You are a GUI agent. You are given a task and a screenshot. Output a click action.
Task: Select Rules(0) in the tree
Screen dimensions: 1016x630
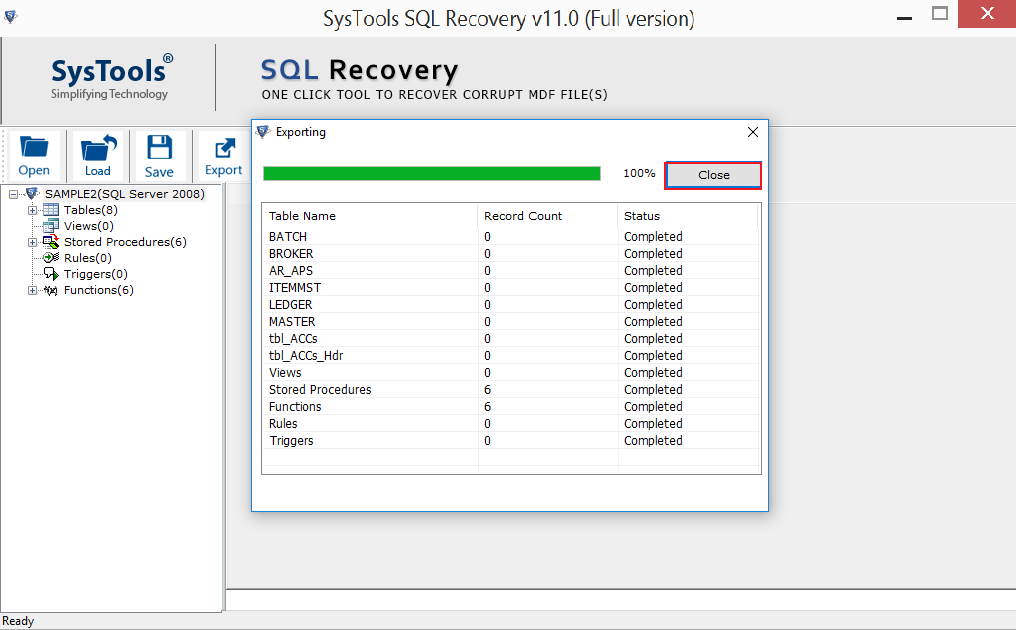tap(87, 258)
